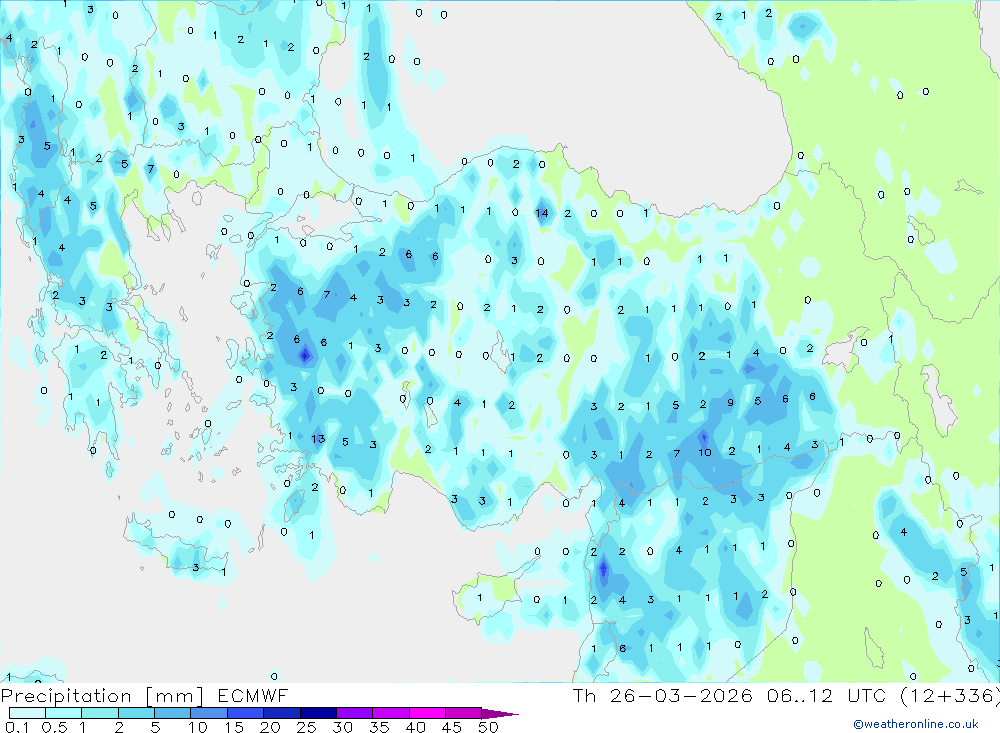Select the lightest 0.1–0.5 mm legend swatch

pos(27,713)
